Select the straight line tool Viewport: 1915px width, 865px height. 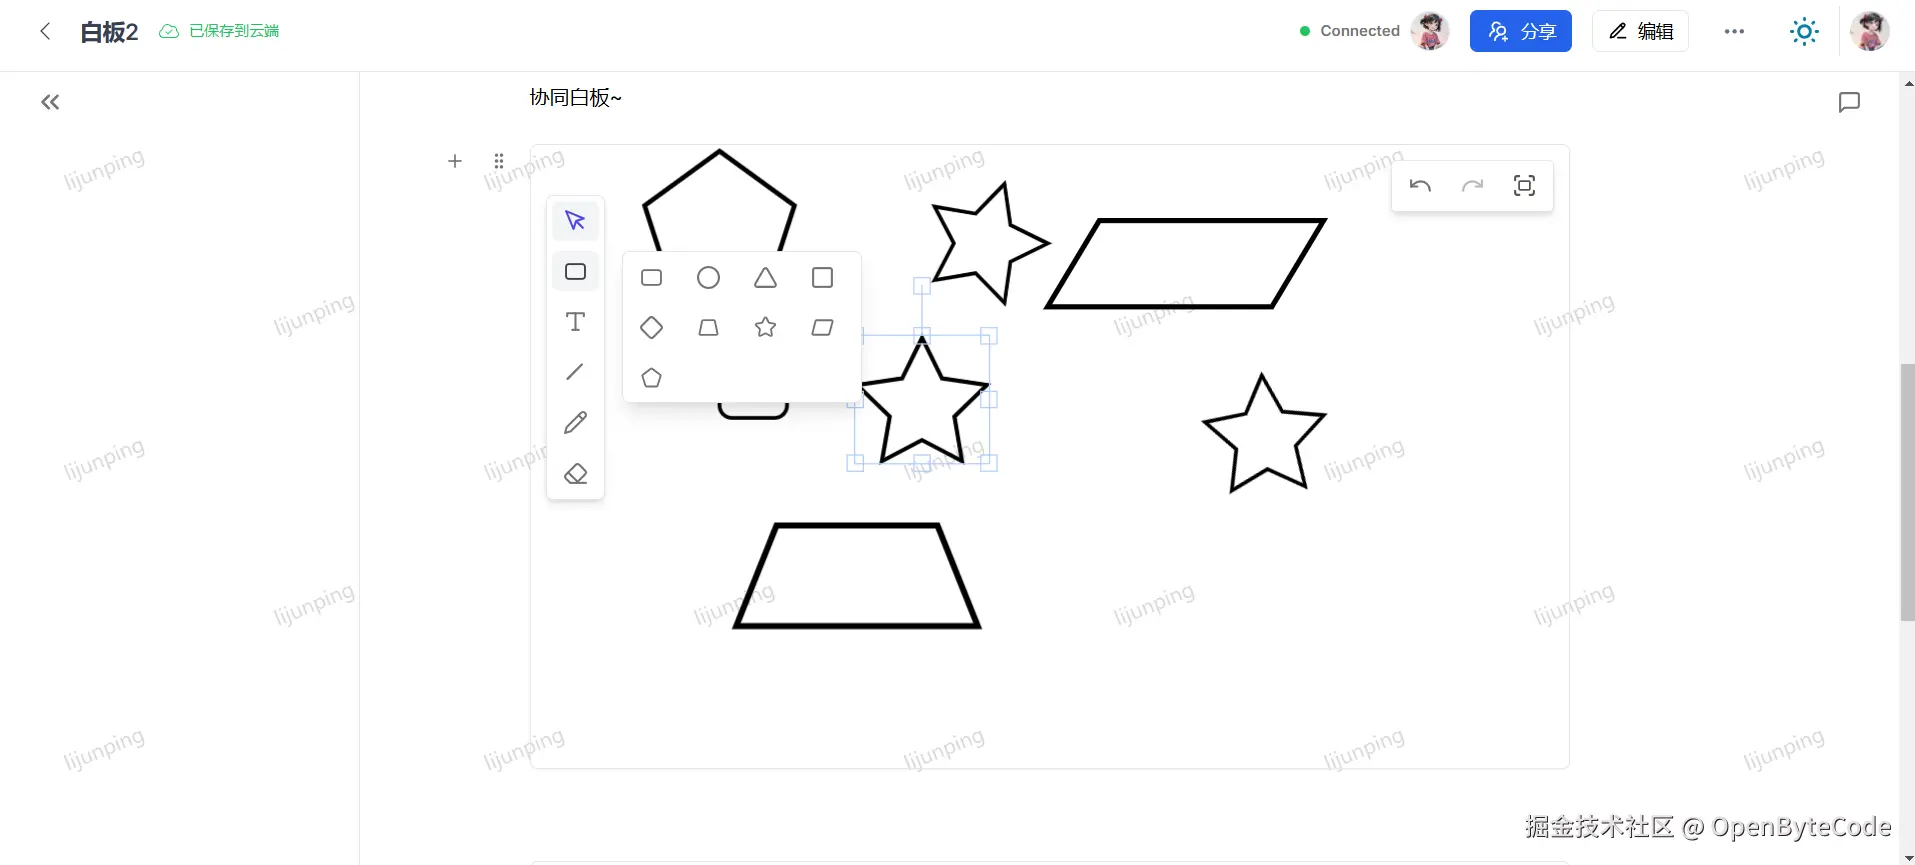(x=575, y=372)
